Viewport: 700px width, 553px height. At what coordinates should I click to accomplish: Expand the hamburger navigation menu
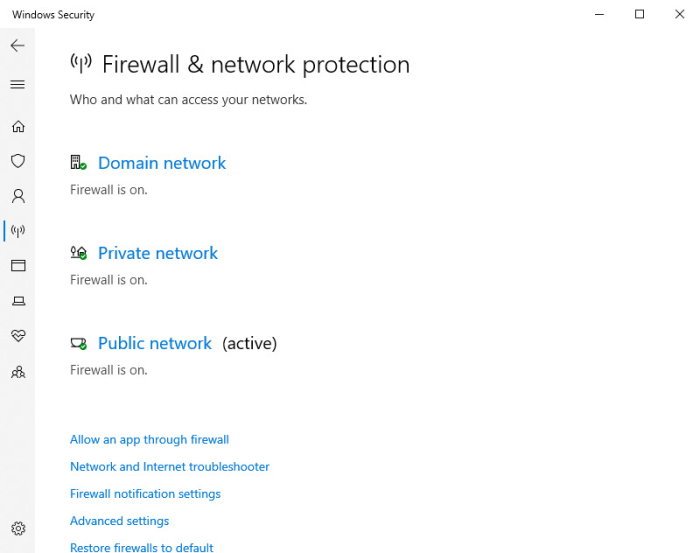(17, 84)
